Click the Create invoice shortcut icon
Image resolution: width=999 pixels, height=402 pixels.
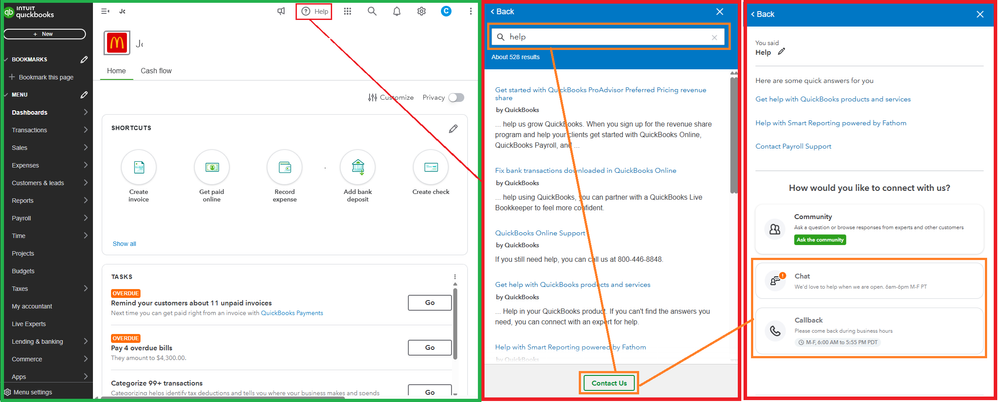click(x=138, y=167)
